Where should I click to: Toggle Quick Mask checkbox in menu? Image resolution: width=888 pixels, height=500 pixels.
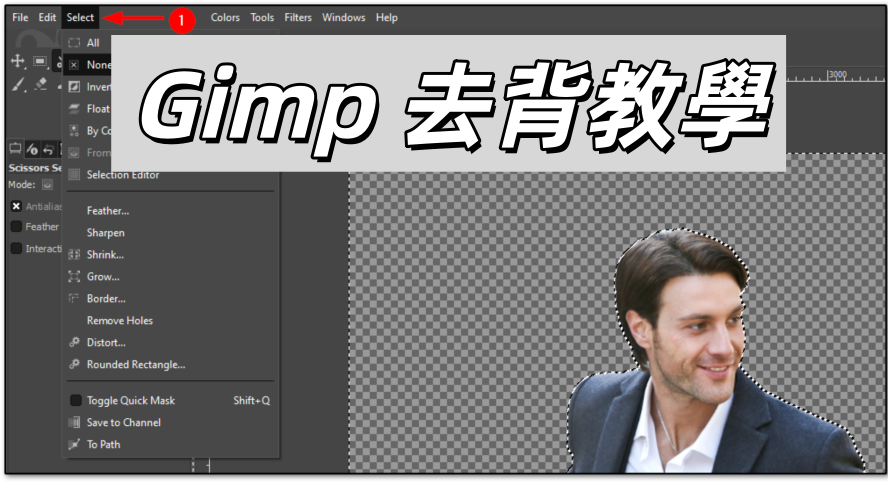pos(75,400)
